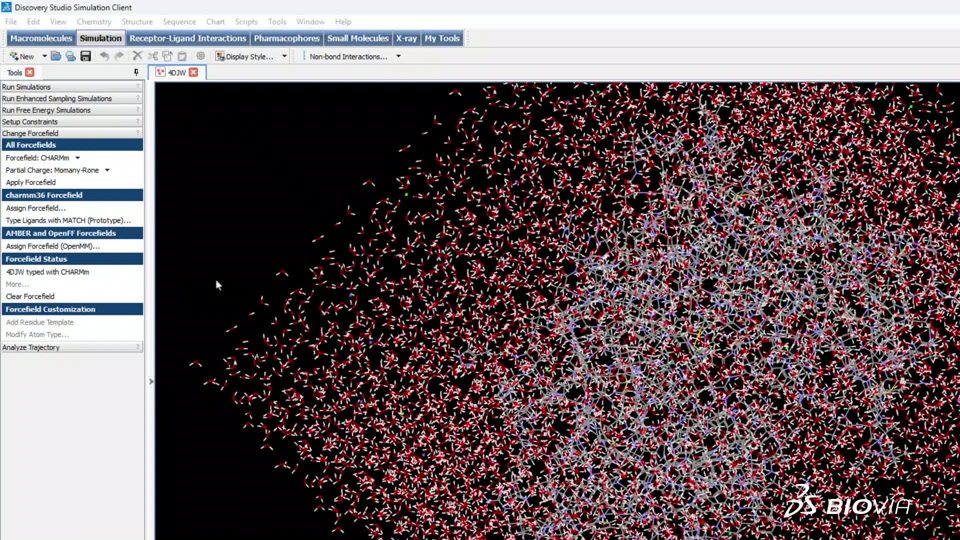Close the 4DJW document tab
Image resolution: width=960 pixels, height=540 pixels.
click(x=193, y=72)
